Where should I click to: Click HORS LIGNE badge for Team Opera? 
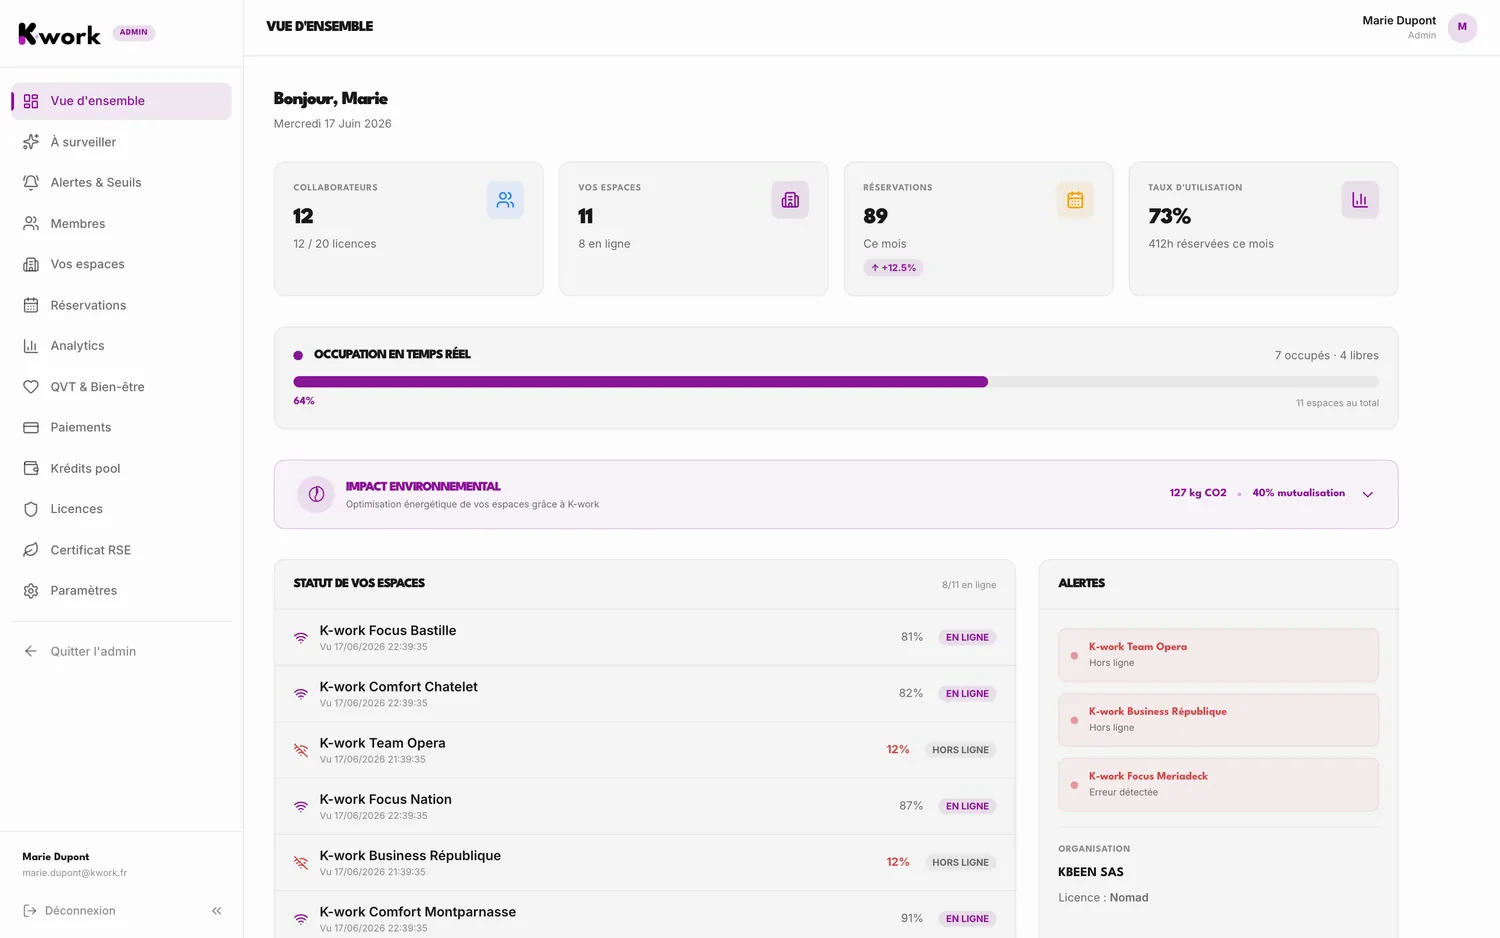pos(960,750)
